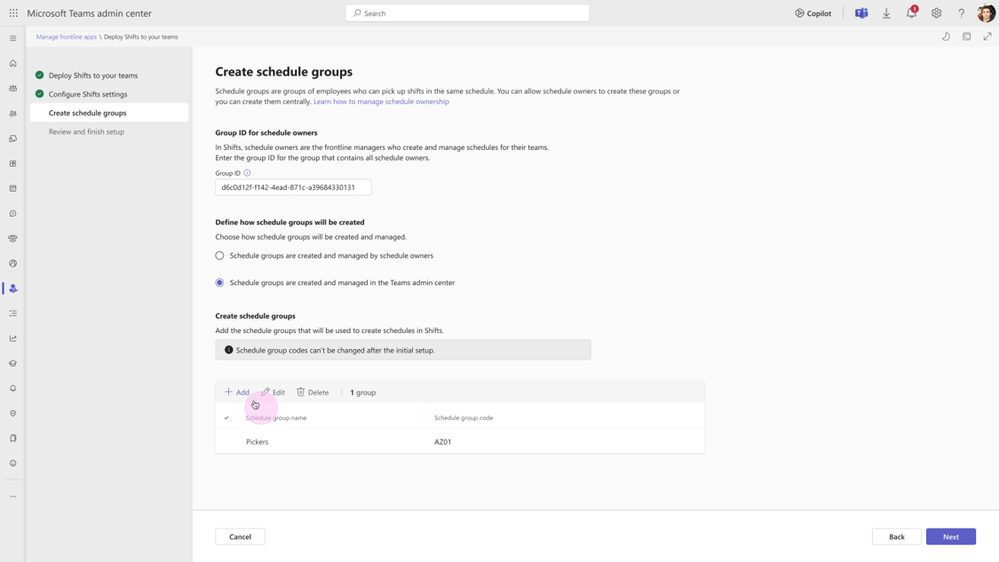Click the Next button
The width and height of the screenshot is (999, 562).
click(951, 537)
